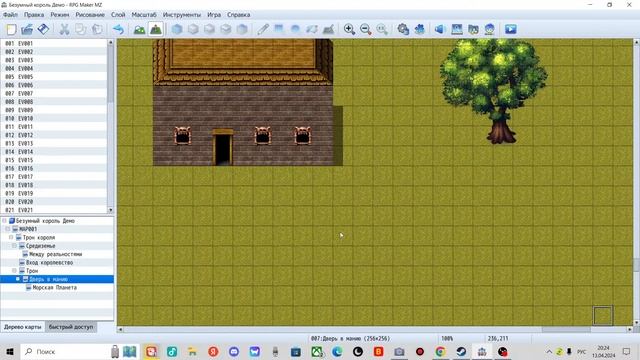Open Windows Start button
This screenshot has width=640, height=360.
(x=10, y=351)
